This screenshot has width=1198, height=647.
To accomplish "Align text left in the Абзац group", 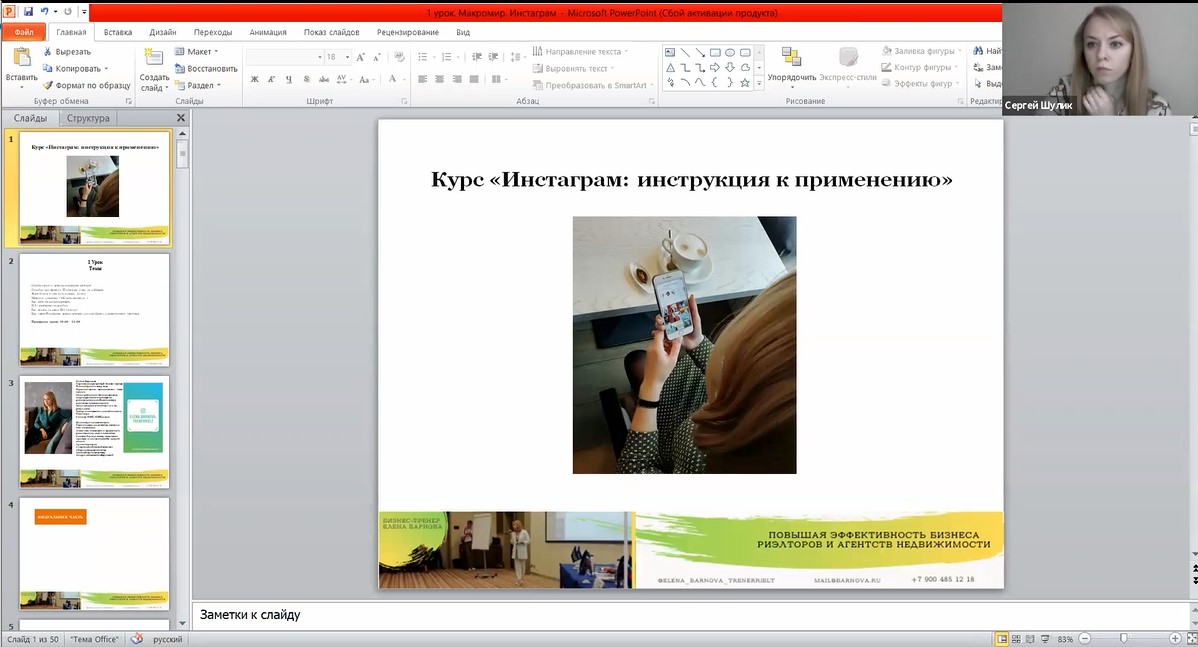I will point(423,79).
